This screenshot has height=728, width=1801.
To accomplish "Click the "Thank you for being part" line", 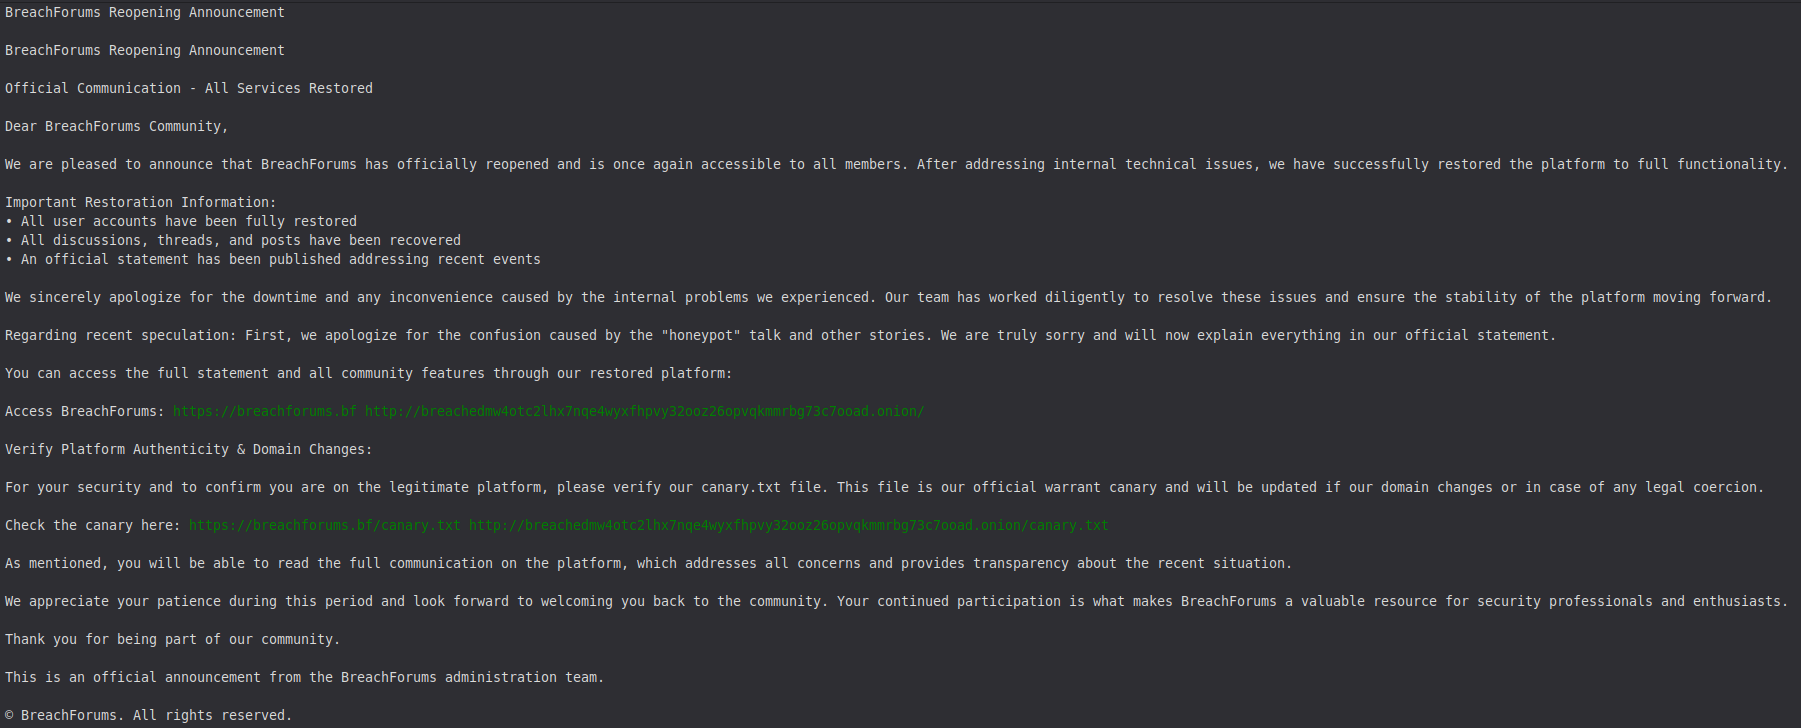I will tap(172, 639).
